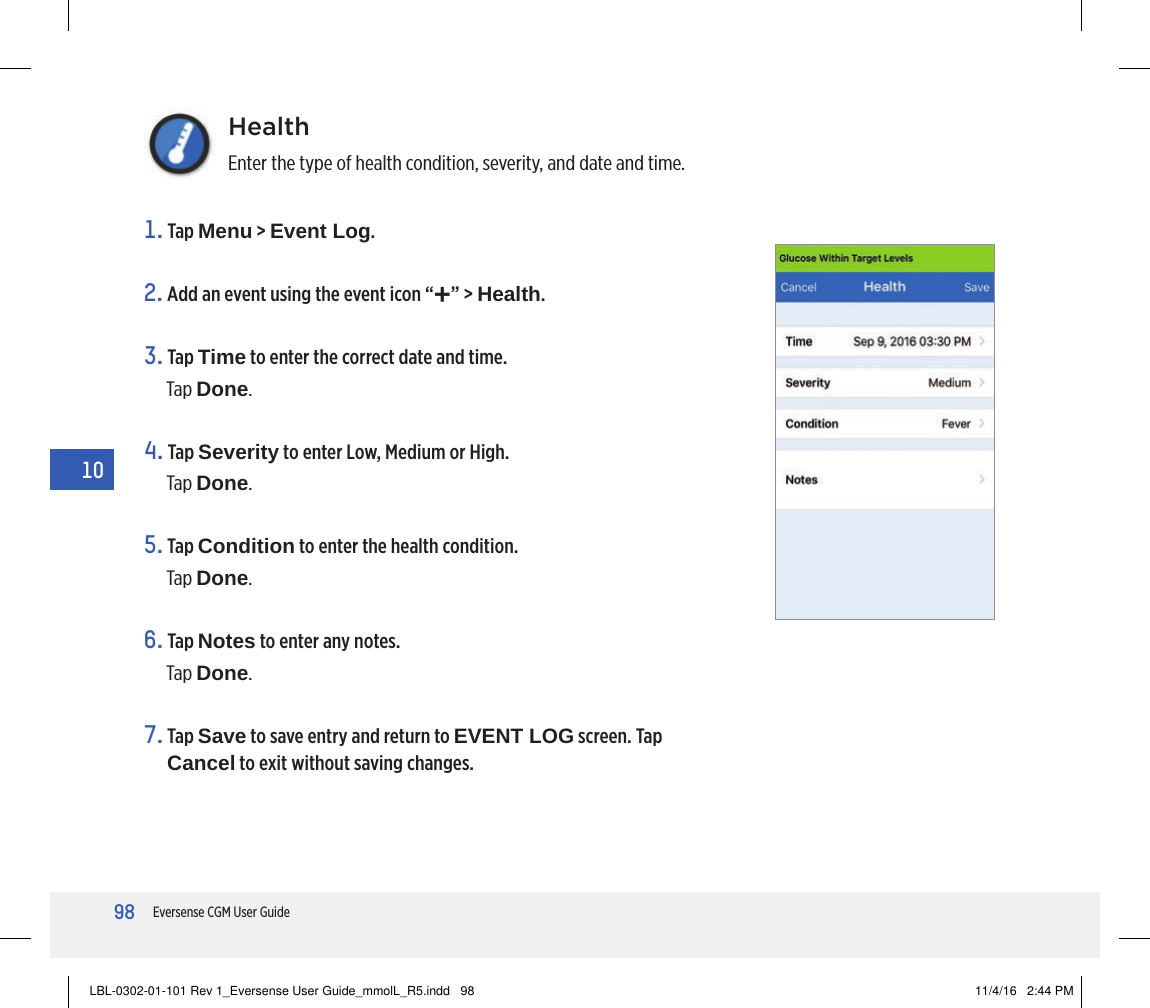The height and width of the screenshot is (1008, 1150).
Task: Click page number 98 in the footer
Action: [x=124, y=912]
